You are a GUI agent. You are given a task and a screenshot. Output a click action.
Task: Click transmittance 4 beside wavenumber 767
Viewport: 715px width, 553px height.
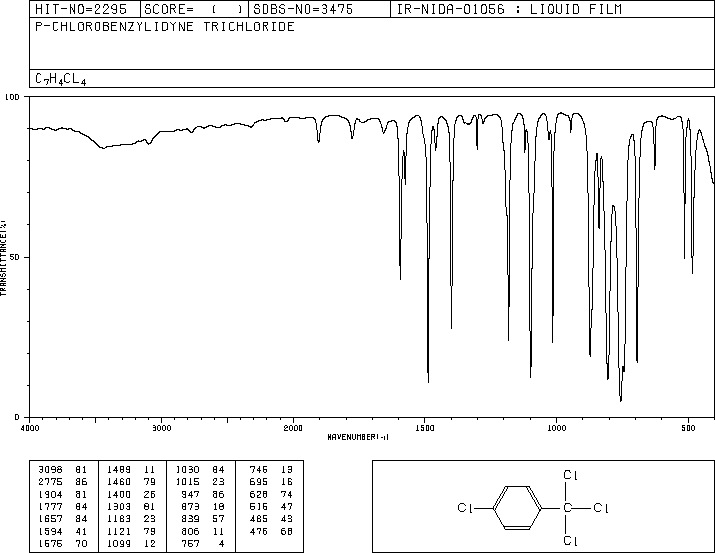pos(222,543)
